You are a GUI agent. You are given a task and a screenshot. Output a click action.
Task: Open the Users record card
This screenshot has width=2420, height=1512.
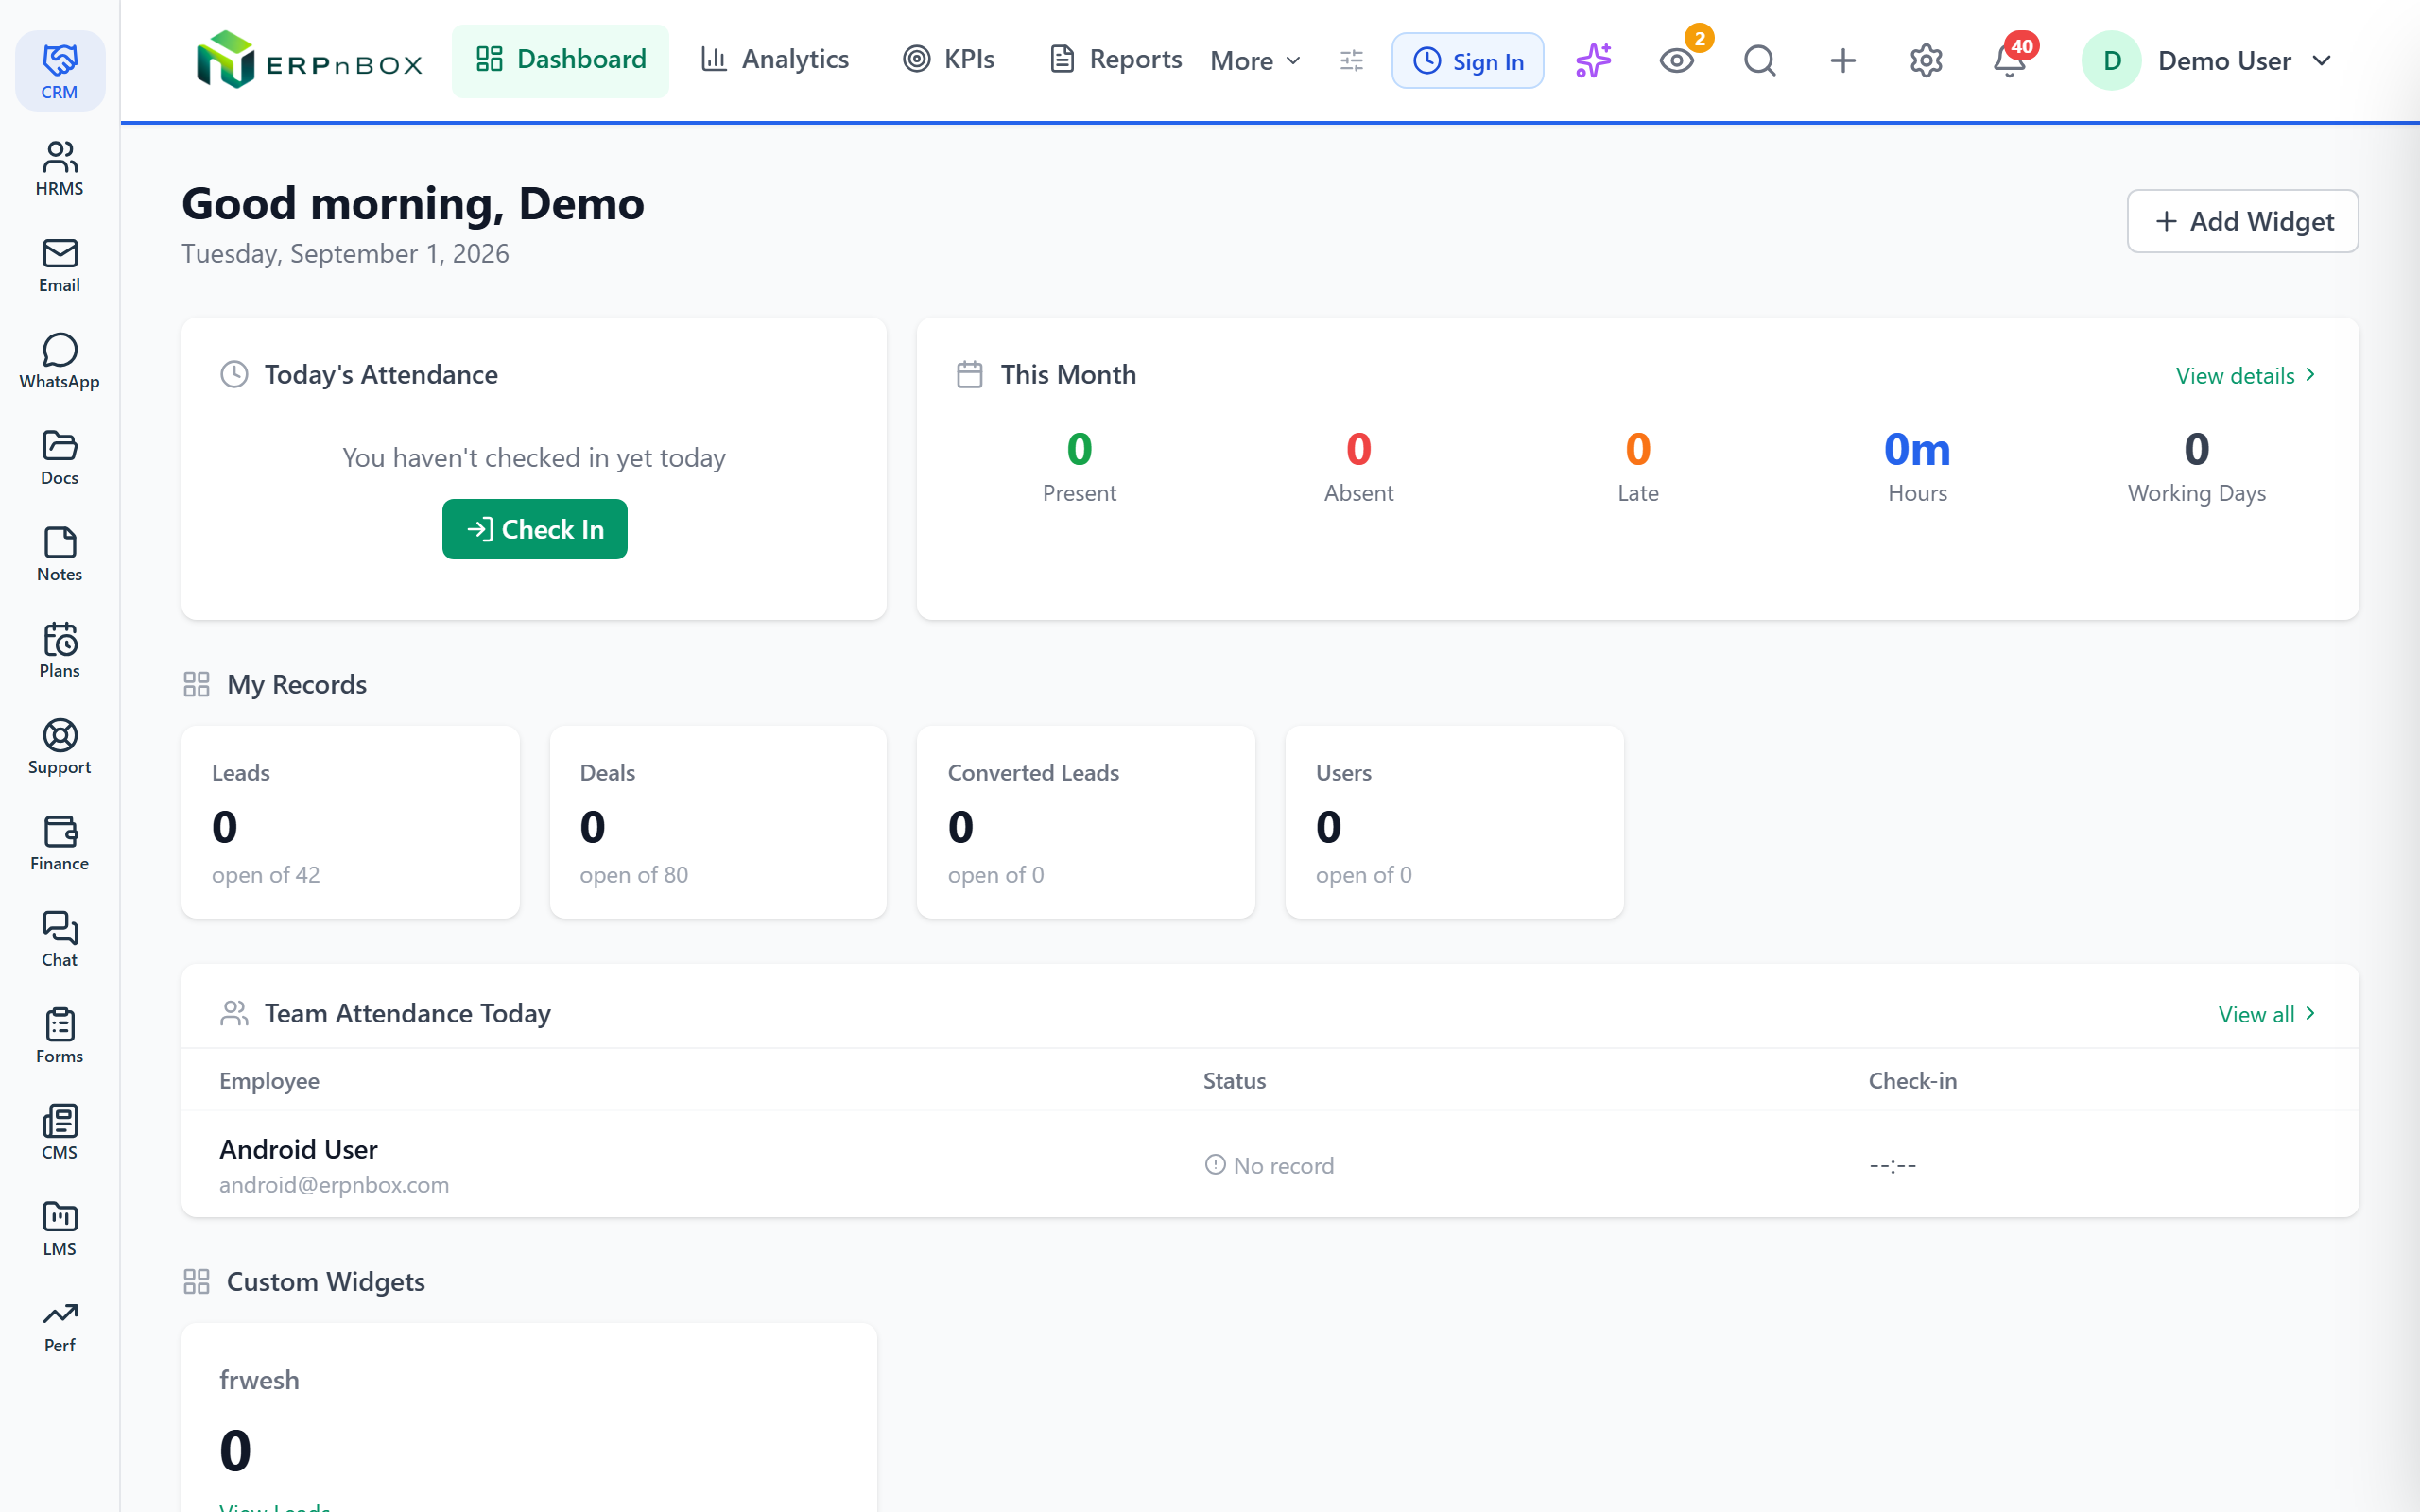(1454, 822)
